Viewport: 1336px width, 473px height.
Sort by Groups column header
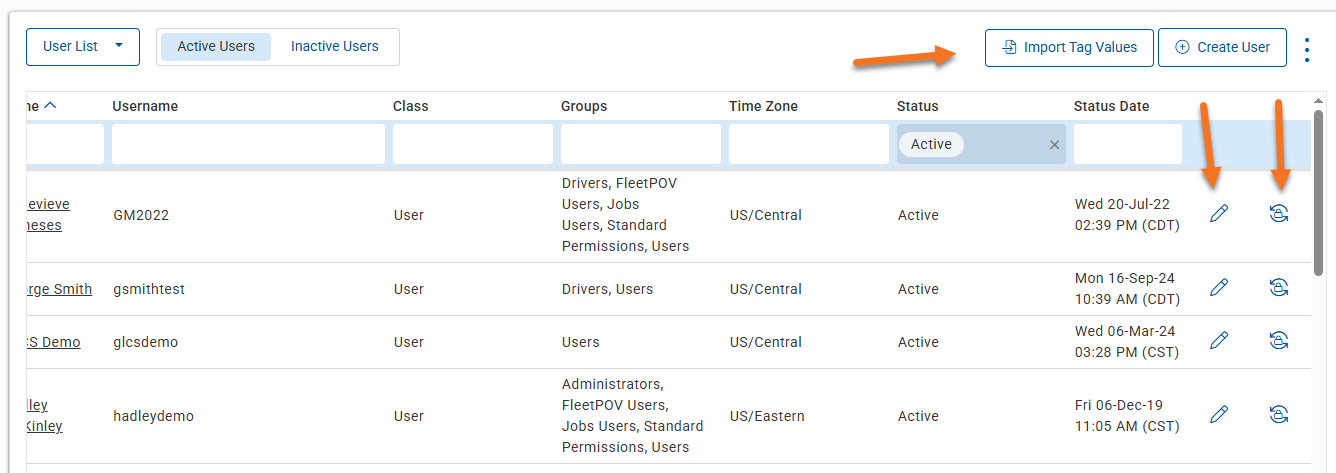tap(584, 106)
